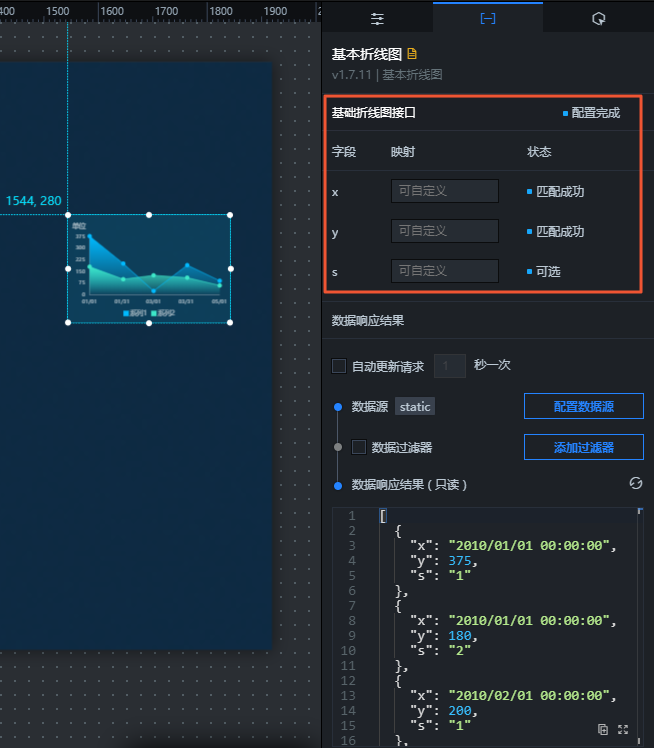Open the style configuration tab icon
This screenshot has width=654, height=748.
click(x=377, y=19)
